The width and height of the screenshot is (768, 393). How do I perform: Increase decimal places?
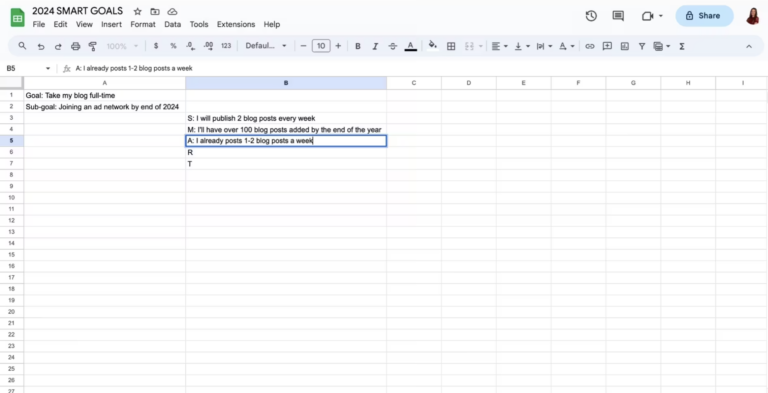pyautogui.click(x=208, y=46)
